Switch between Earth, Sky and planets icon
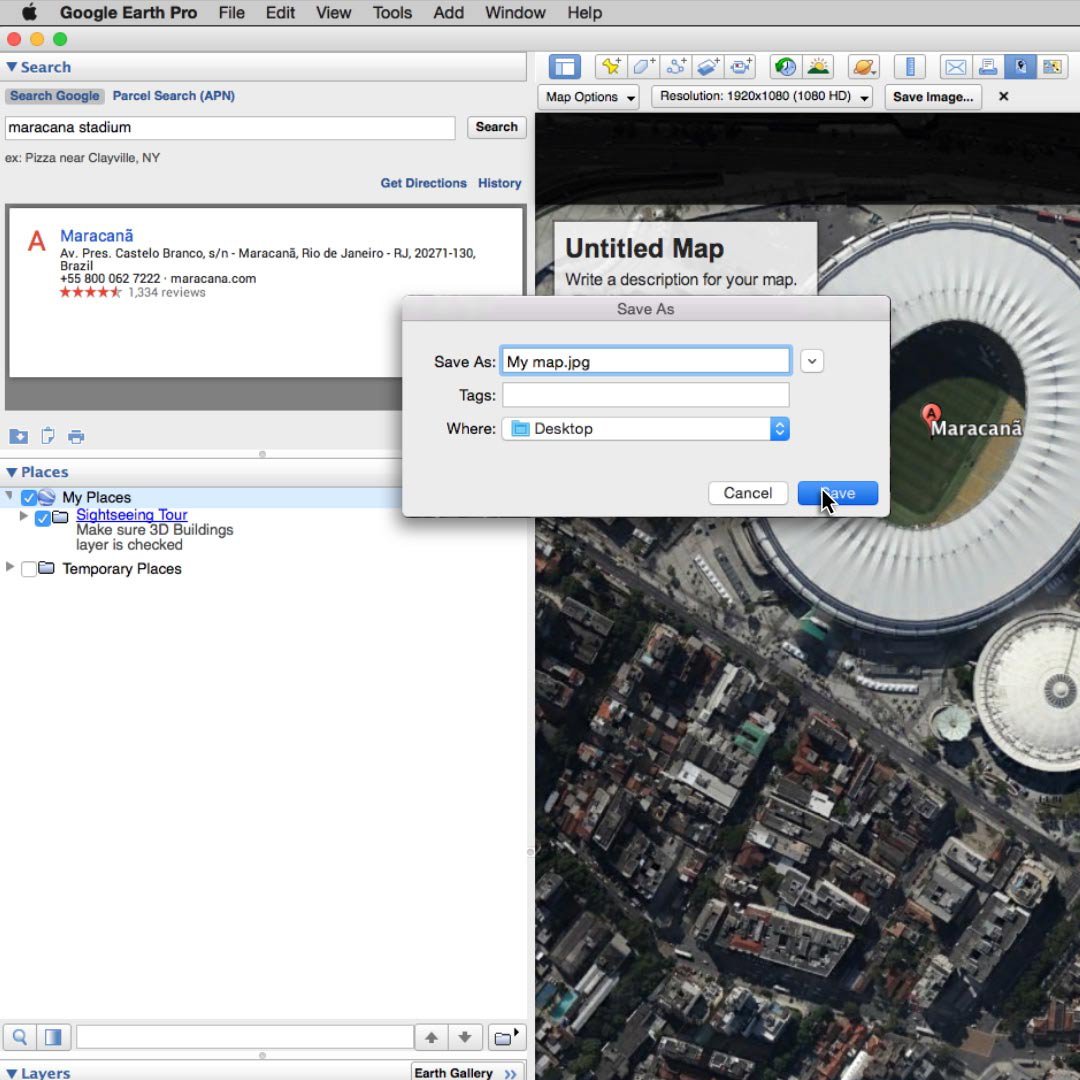1080x1080 pixels. click(x=864, y=67)
